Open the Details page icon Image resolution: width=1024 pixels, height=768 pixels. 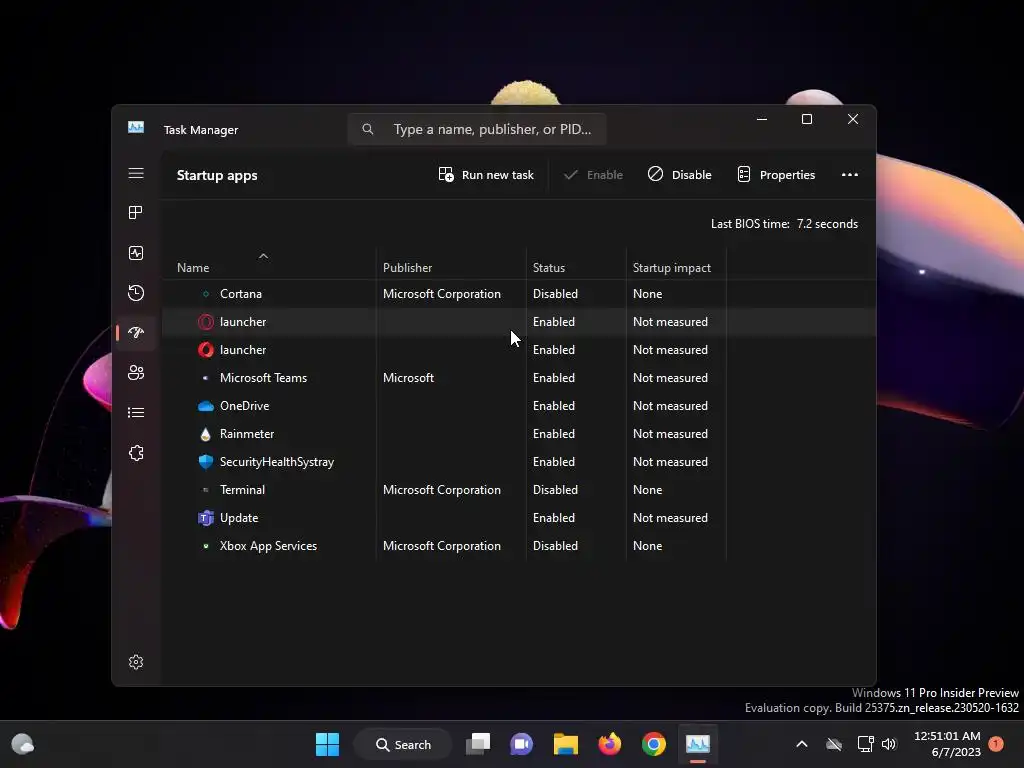(x=136, y=413)
